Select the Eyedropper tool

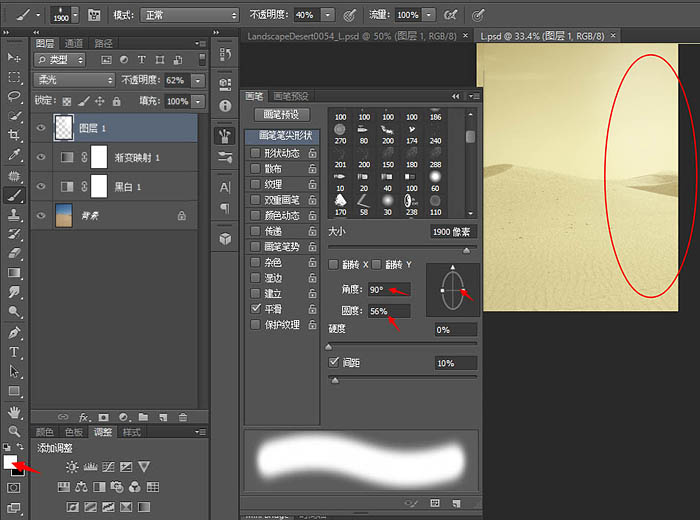pyautogui.click(x=15, y=156)
